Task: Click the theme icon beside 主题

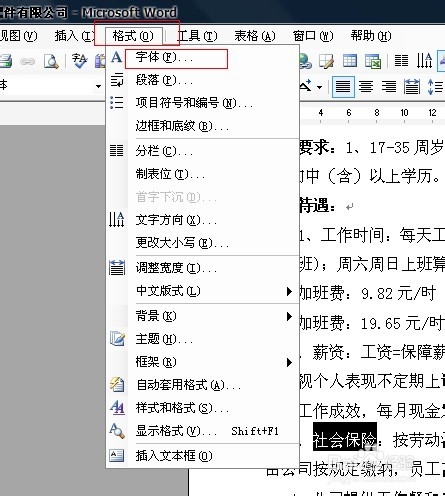Action: coord(117,339)
